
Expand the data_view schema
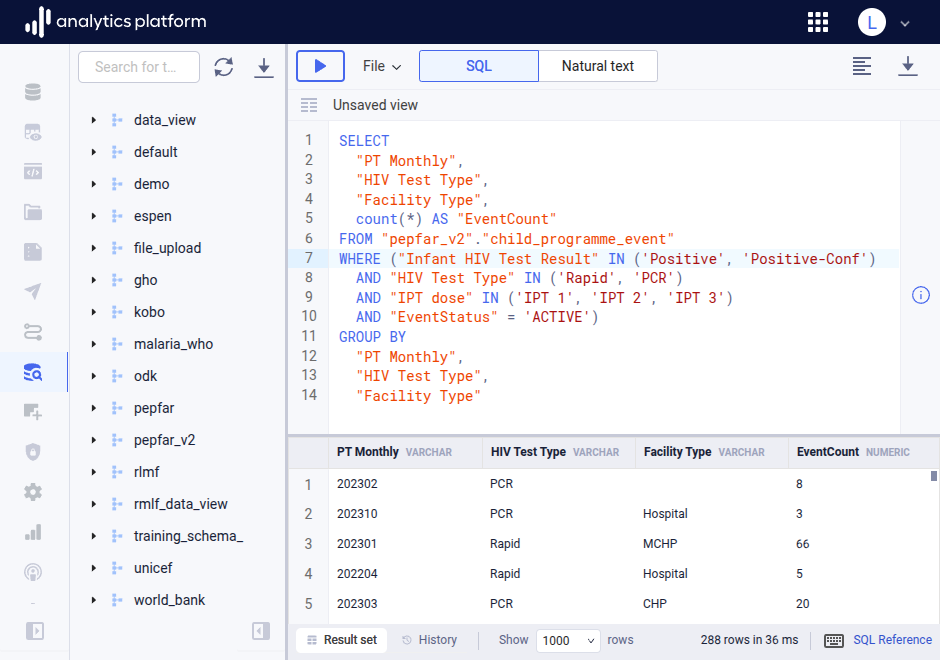(94, 120)
